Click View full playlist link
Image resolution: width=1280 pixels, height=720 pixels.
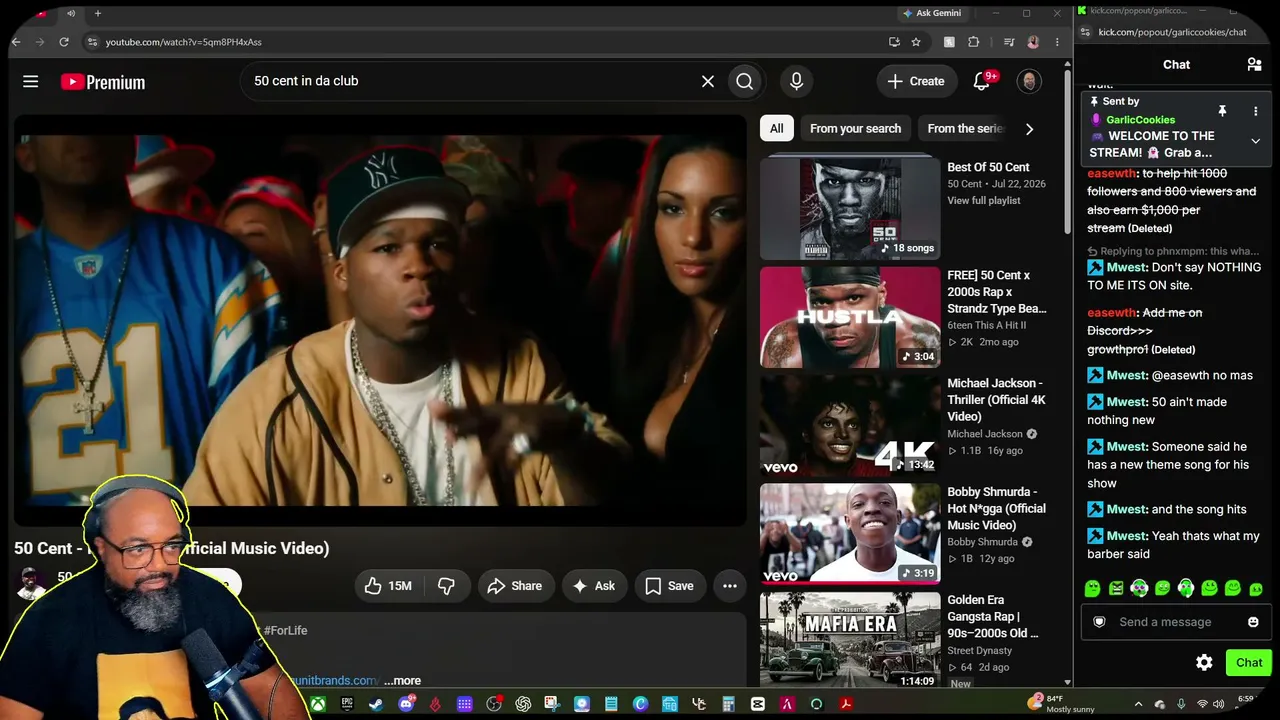pyautogui.click(x=984, y=201)
